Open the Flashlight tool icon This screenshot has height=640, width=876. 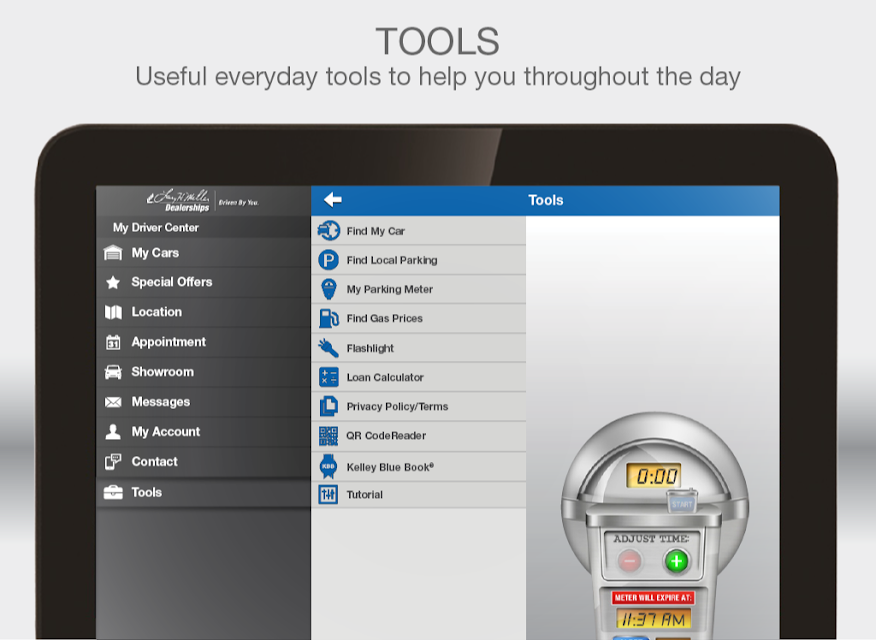click(328, 348)
